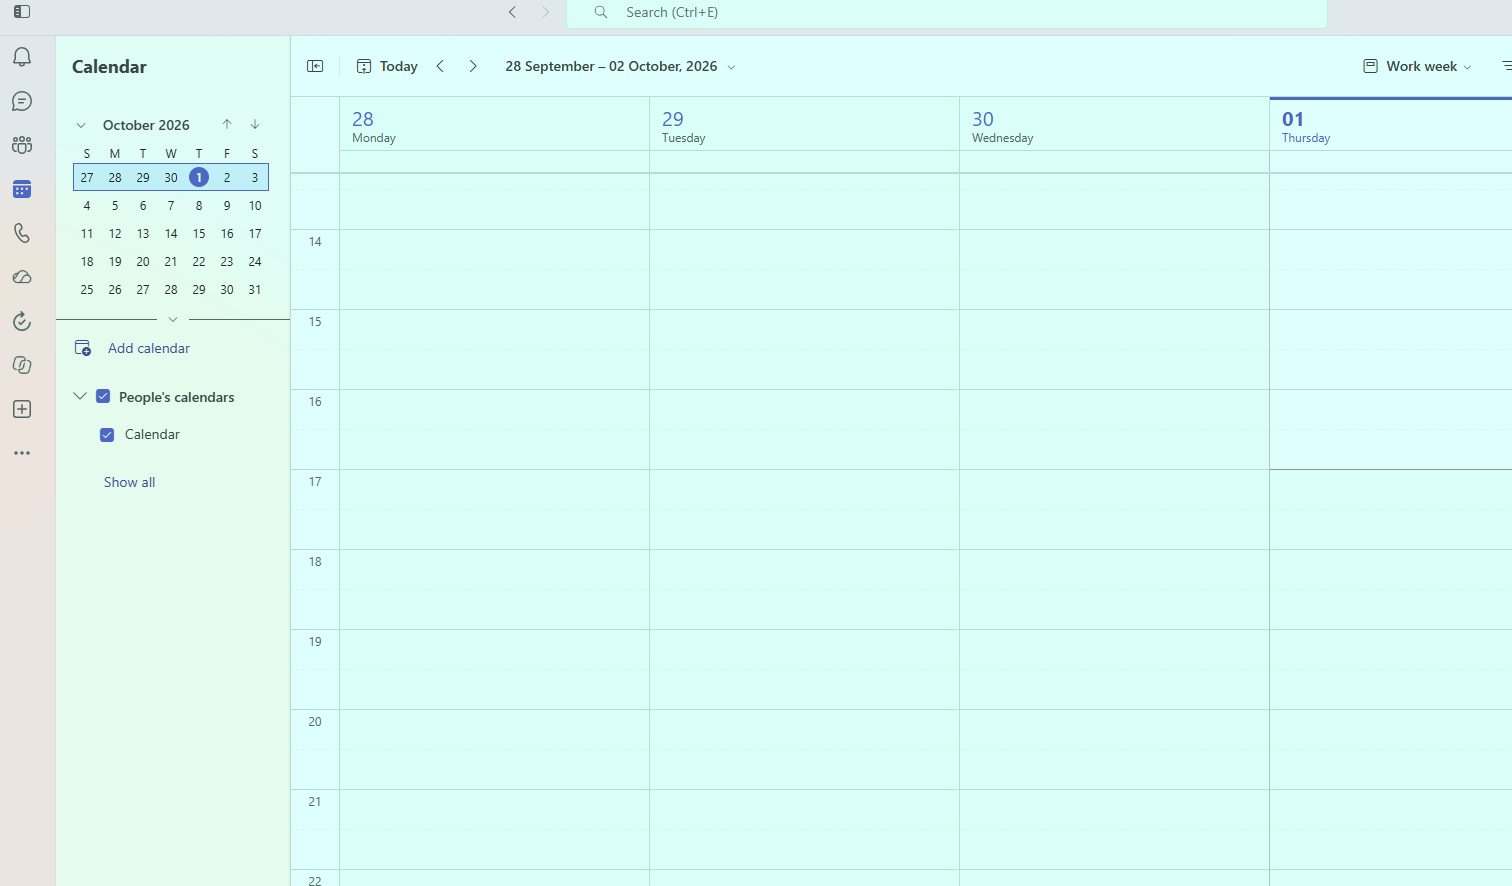The height and width of the screenshot is (886, 1512).
Task: Click the Show all link
Action: (x=130, y=482)
